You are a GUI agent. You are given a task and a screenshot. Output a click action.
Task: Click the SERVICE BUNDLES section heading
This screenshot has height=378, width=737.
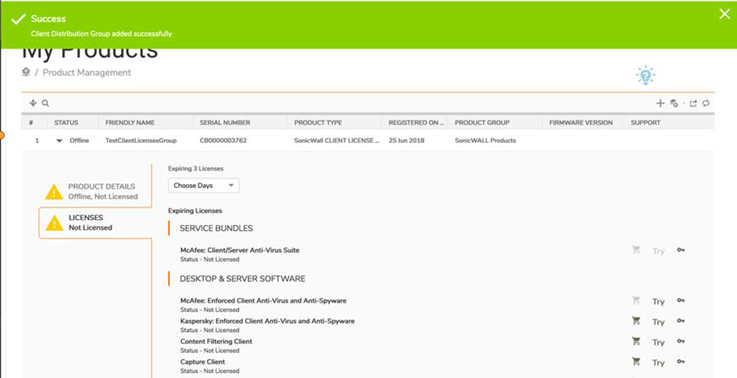click(216, 228)
